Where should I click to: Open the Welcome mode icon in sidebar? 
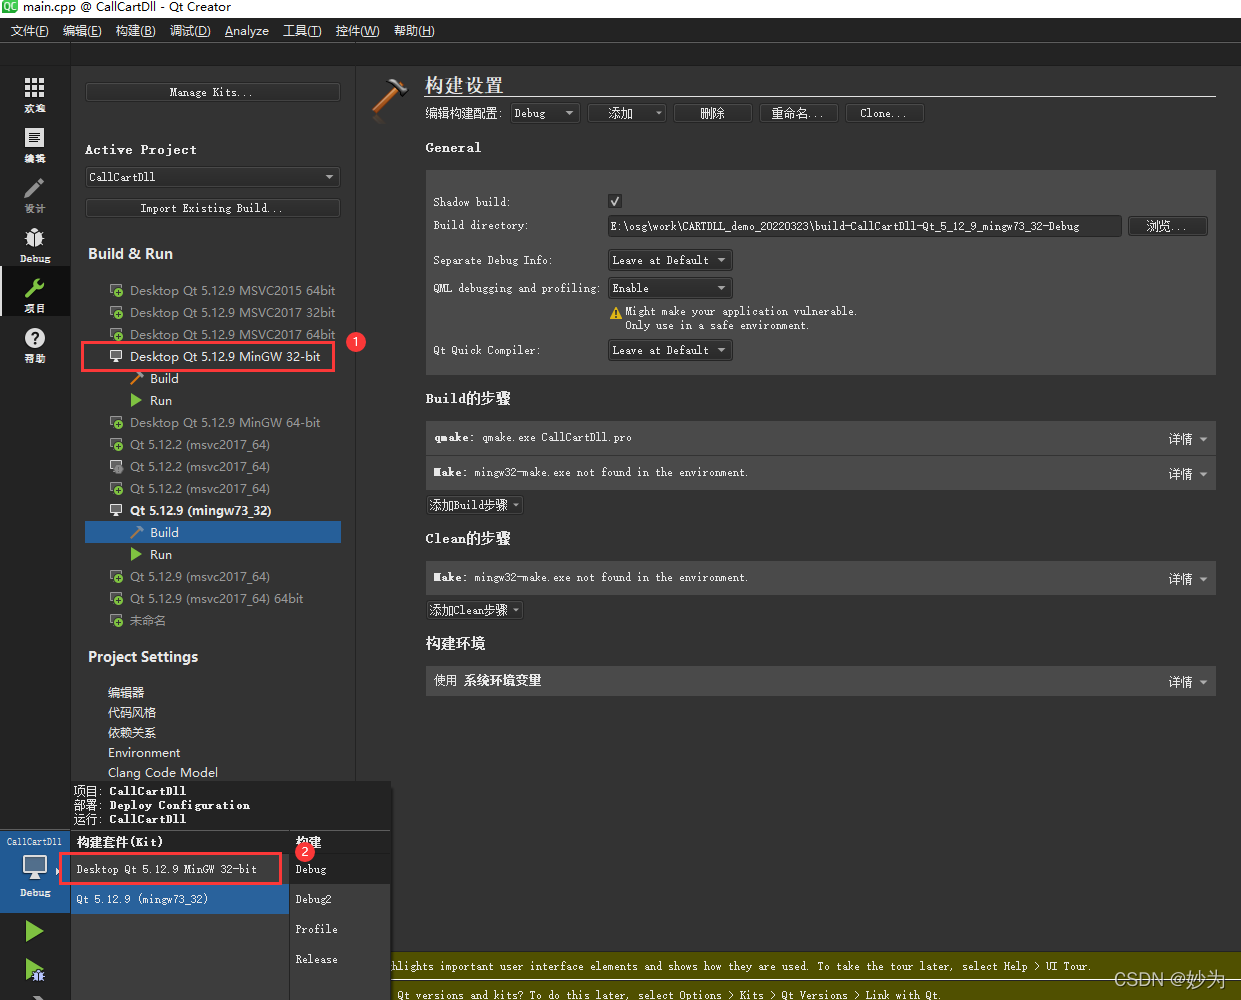34,94
